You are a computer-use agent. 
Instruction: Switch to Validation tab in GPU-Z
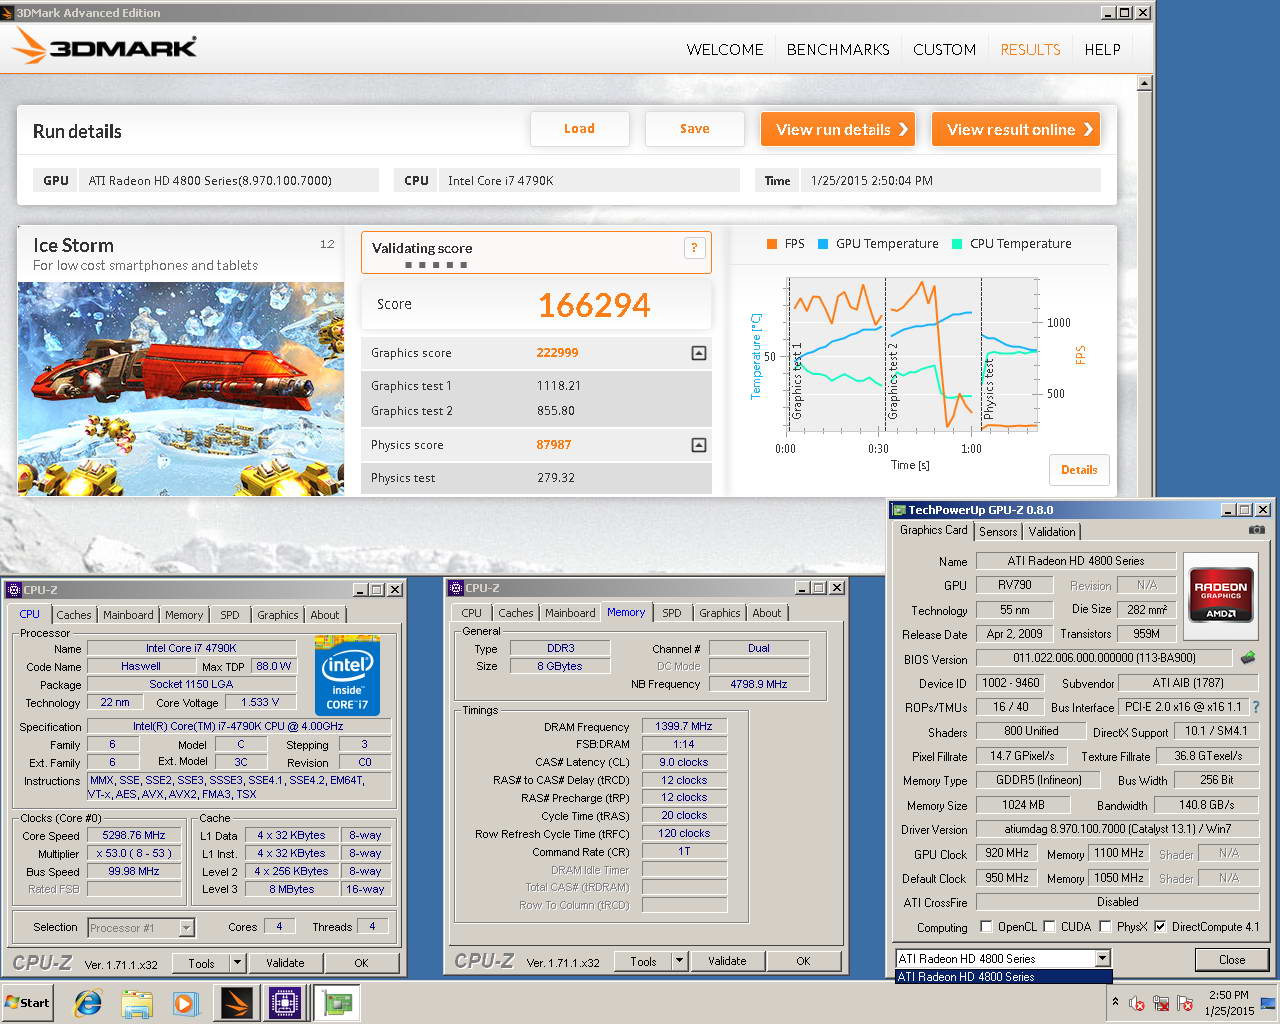click(1052, 532)
